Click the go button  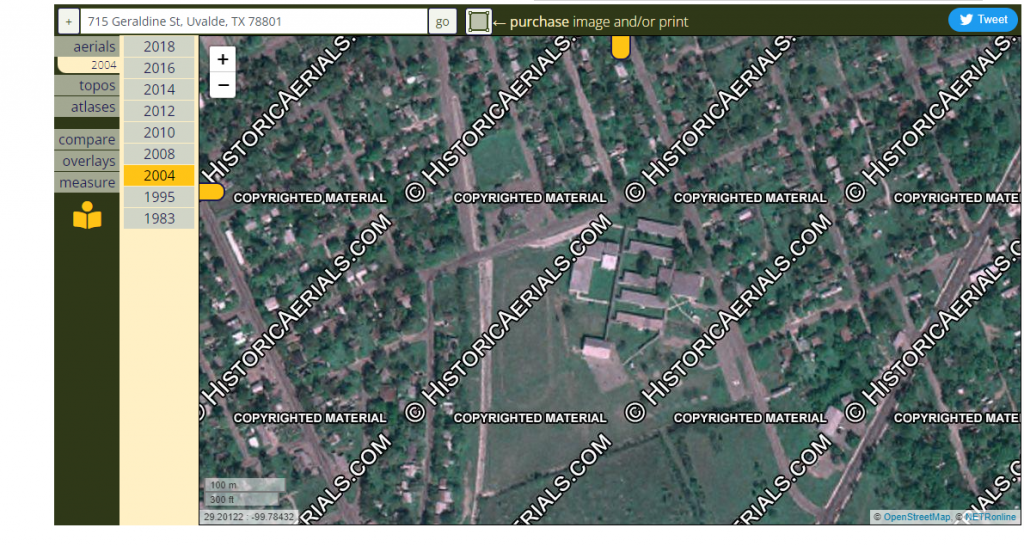tap(442, 22)
